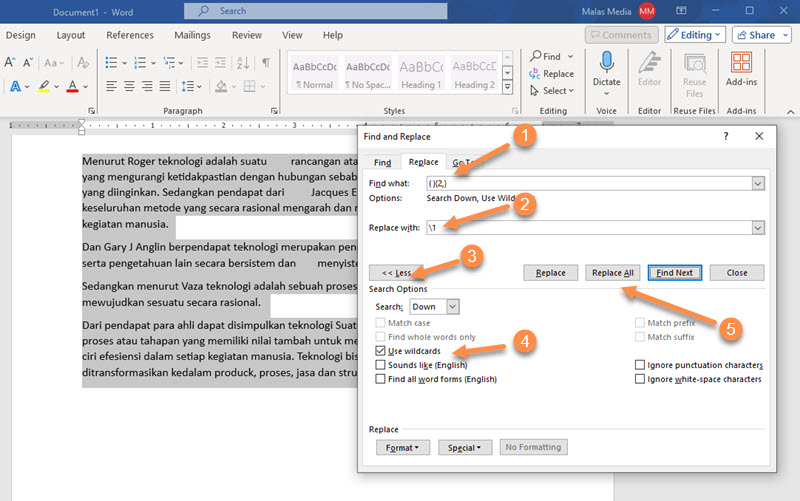The image size is (800, 501).
Task: Open the View tab
Action: [x=292, y=35]
